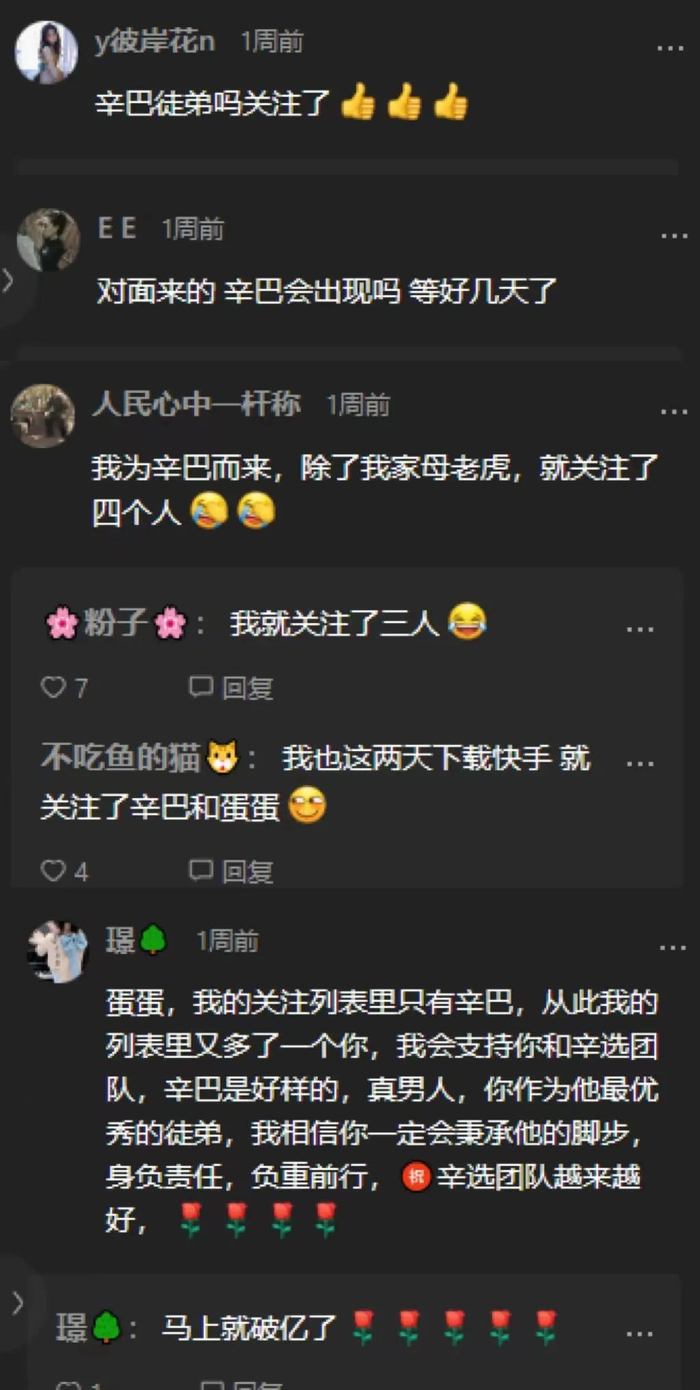Open username y彼岸花n profile link
Image resolution: width=700 pixels, height=1390 pixels.
(x=155, y=41)
